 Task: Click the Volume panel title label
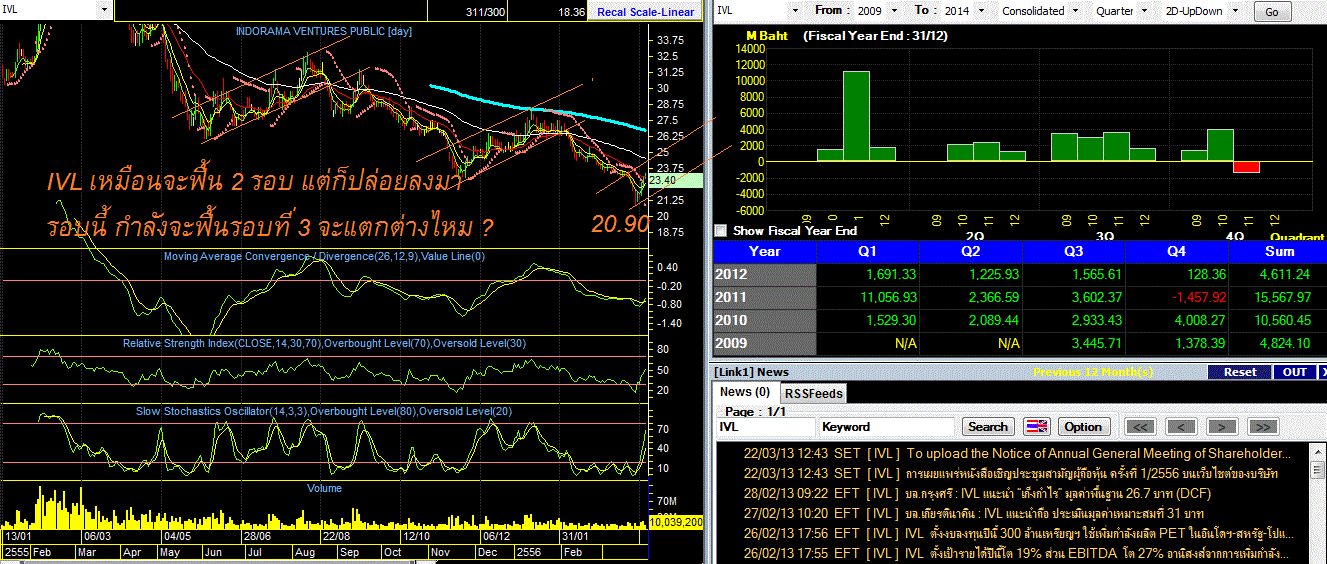click(324, 488)
